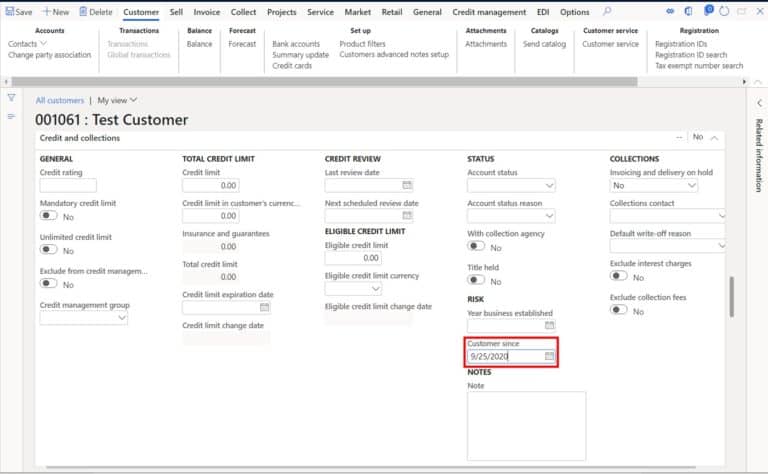Refresh the page with circular arrow icon
This screenshot has width=768, height=474.
point(724,11)
